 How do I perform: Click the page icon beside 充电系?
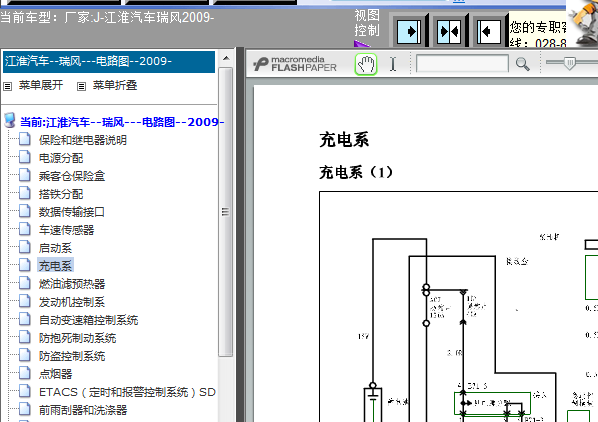click(25, 265)
